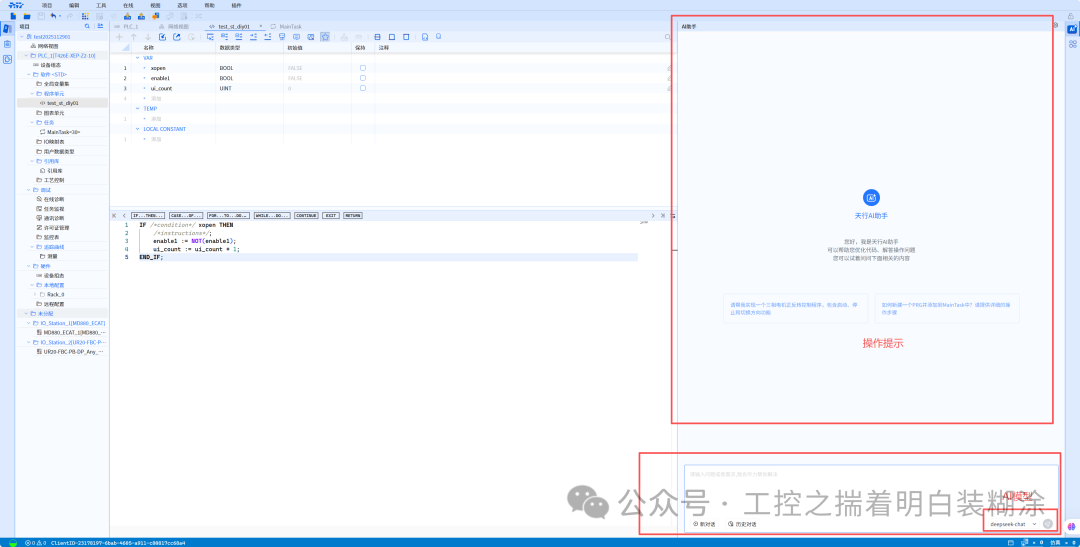
Task: Click the RETURN snippet button
Action: pyautogui.click(x=353, y=216)
